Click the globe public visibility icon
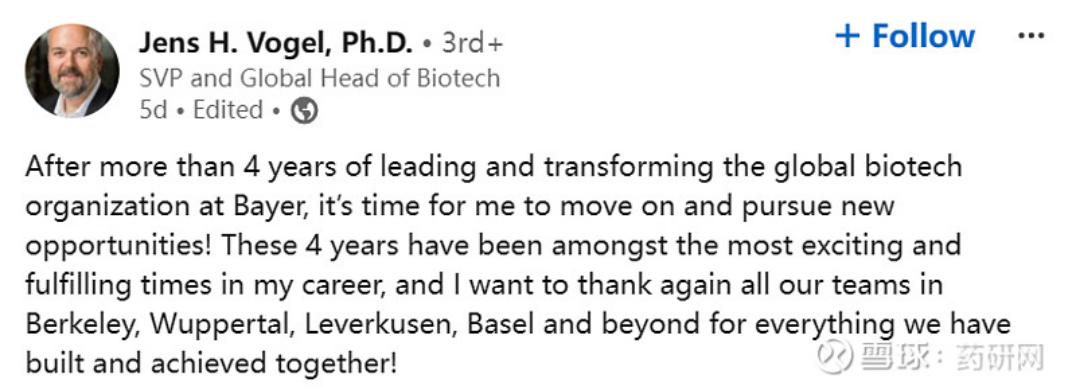This screenshot has width=1077, height=391. (304, 111)
